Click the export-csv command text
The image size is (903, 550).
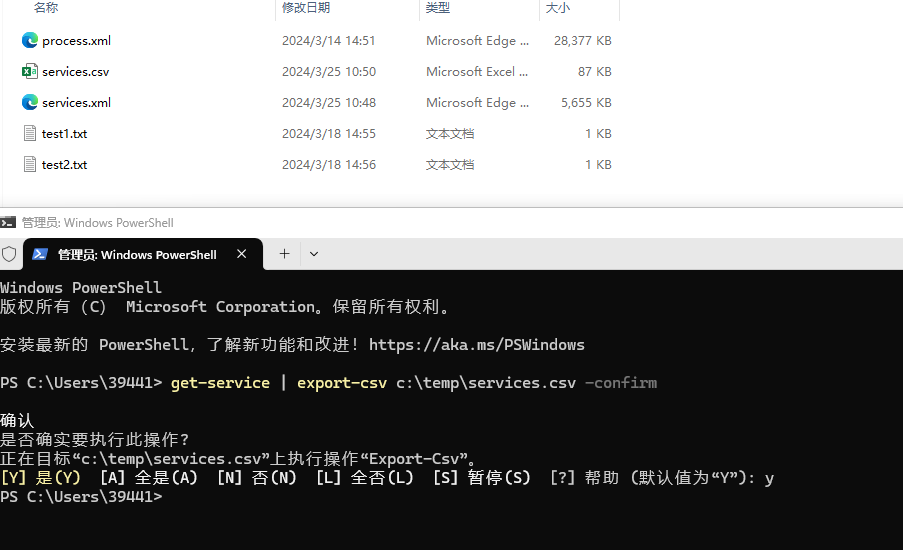(342, 382)
